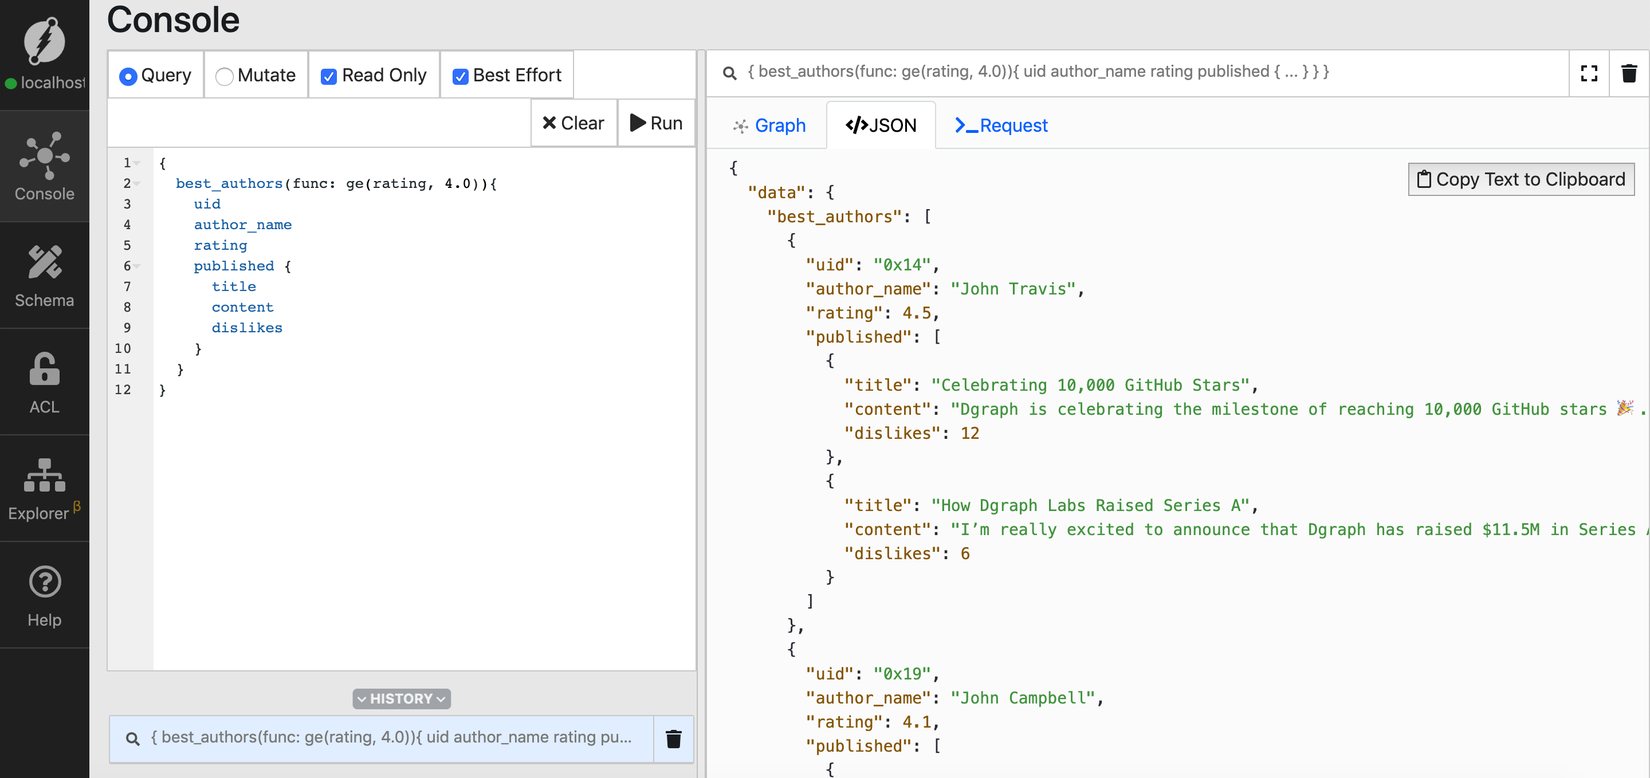Open the Console section in sidebar
The image size is (1650, 778).
(44, 167)
